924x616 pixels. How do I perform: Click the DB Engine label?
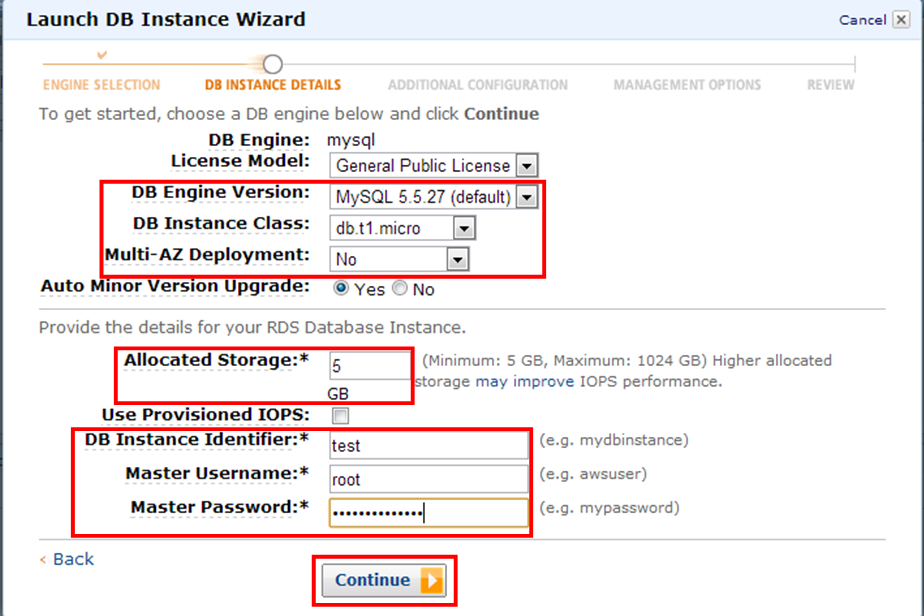click(259, 140)
